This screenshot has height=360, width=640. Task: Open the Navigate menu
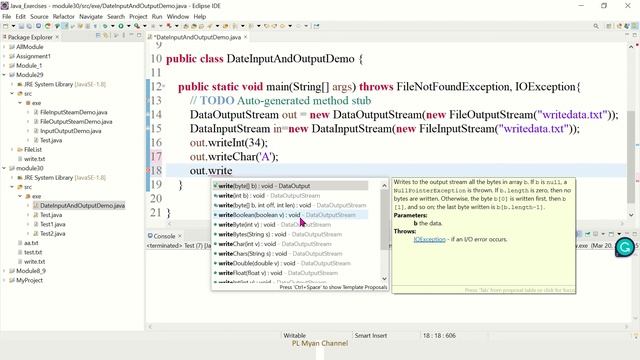(x=91, y=16)
